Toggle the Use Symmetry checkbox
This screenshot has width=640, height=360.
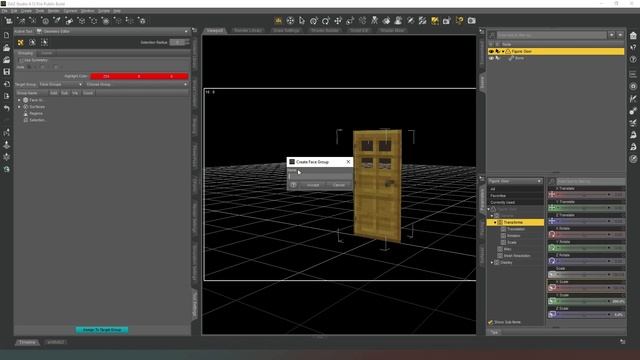coord(21,60)
